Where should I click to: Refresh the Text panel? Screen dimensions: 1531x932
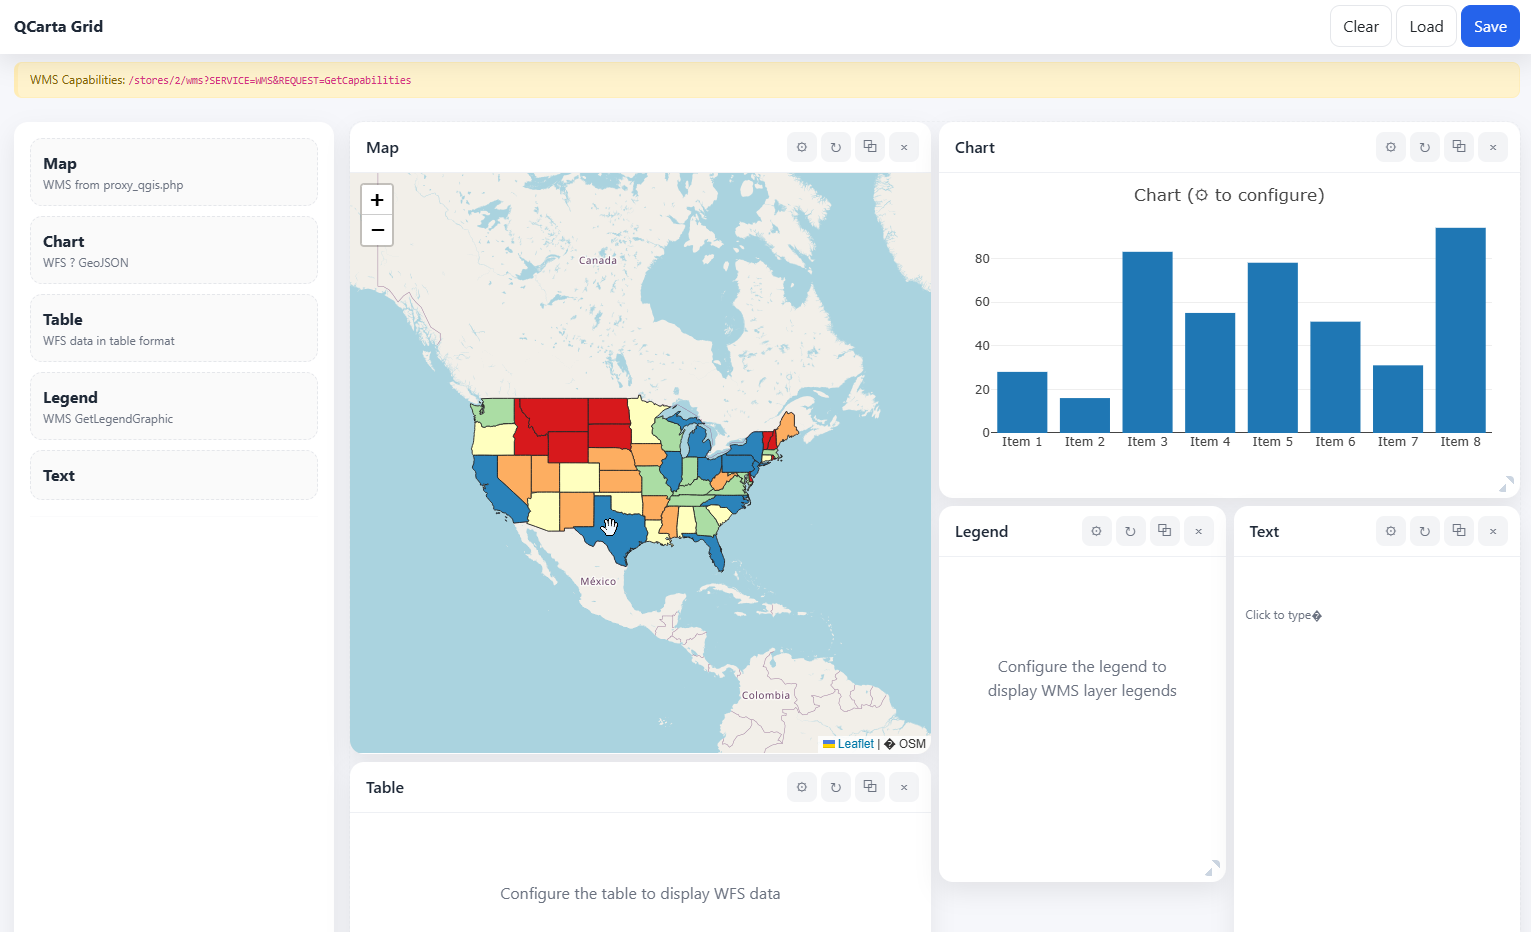(x=1425, y=531)
